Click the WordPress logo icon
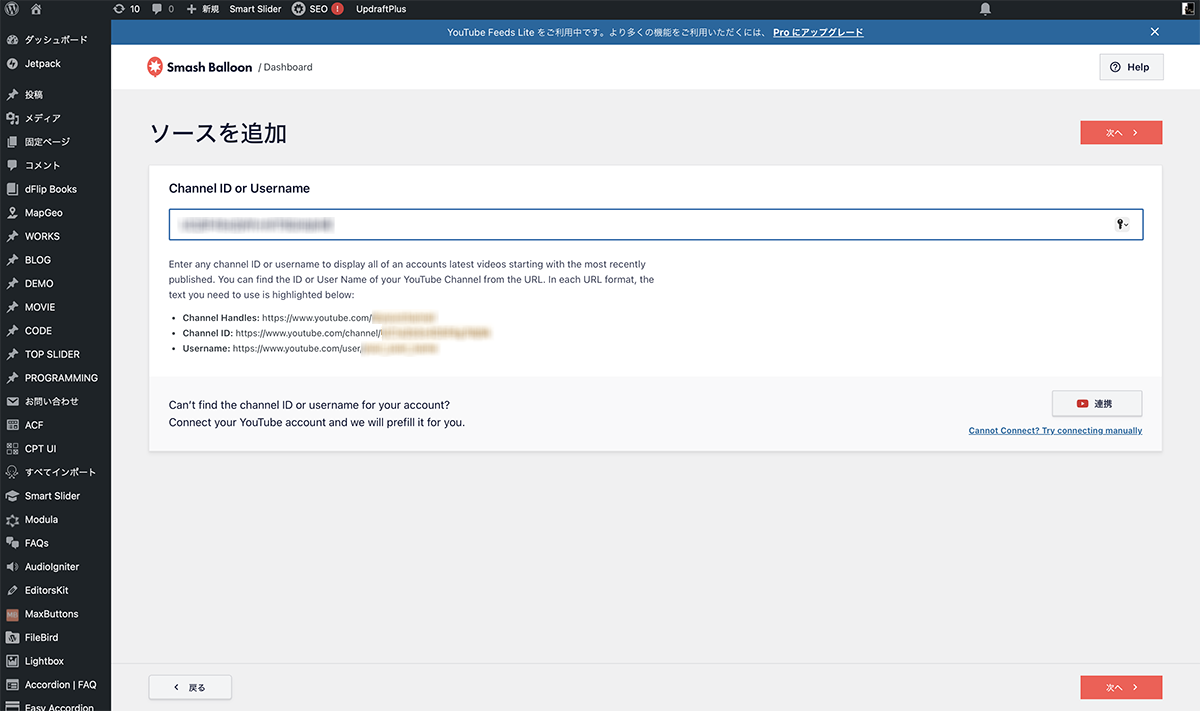Screen dimensions: 1200x711 [12, 9]
